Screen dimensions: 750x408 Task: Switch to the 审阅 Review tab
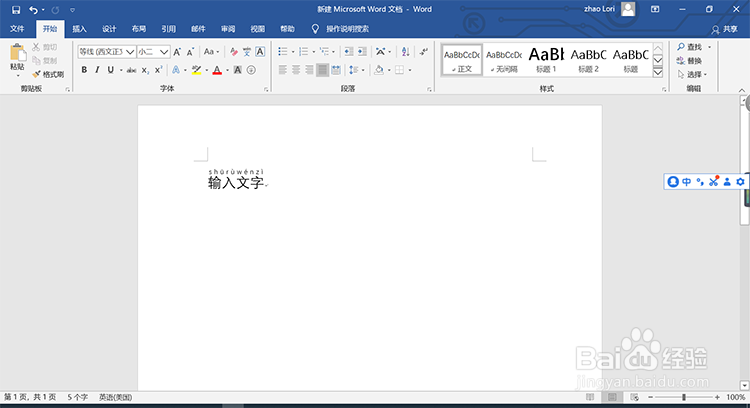coord(228,29)
